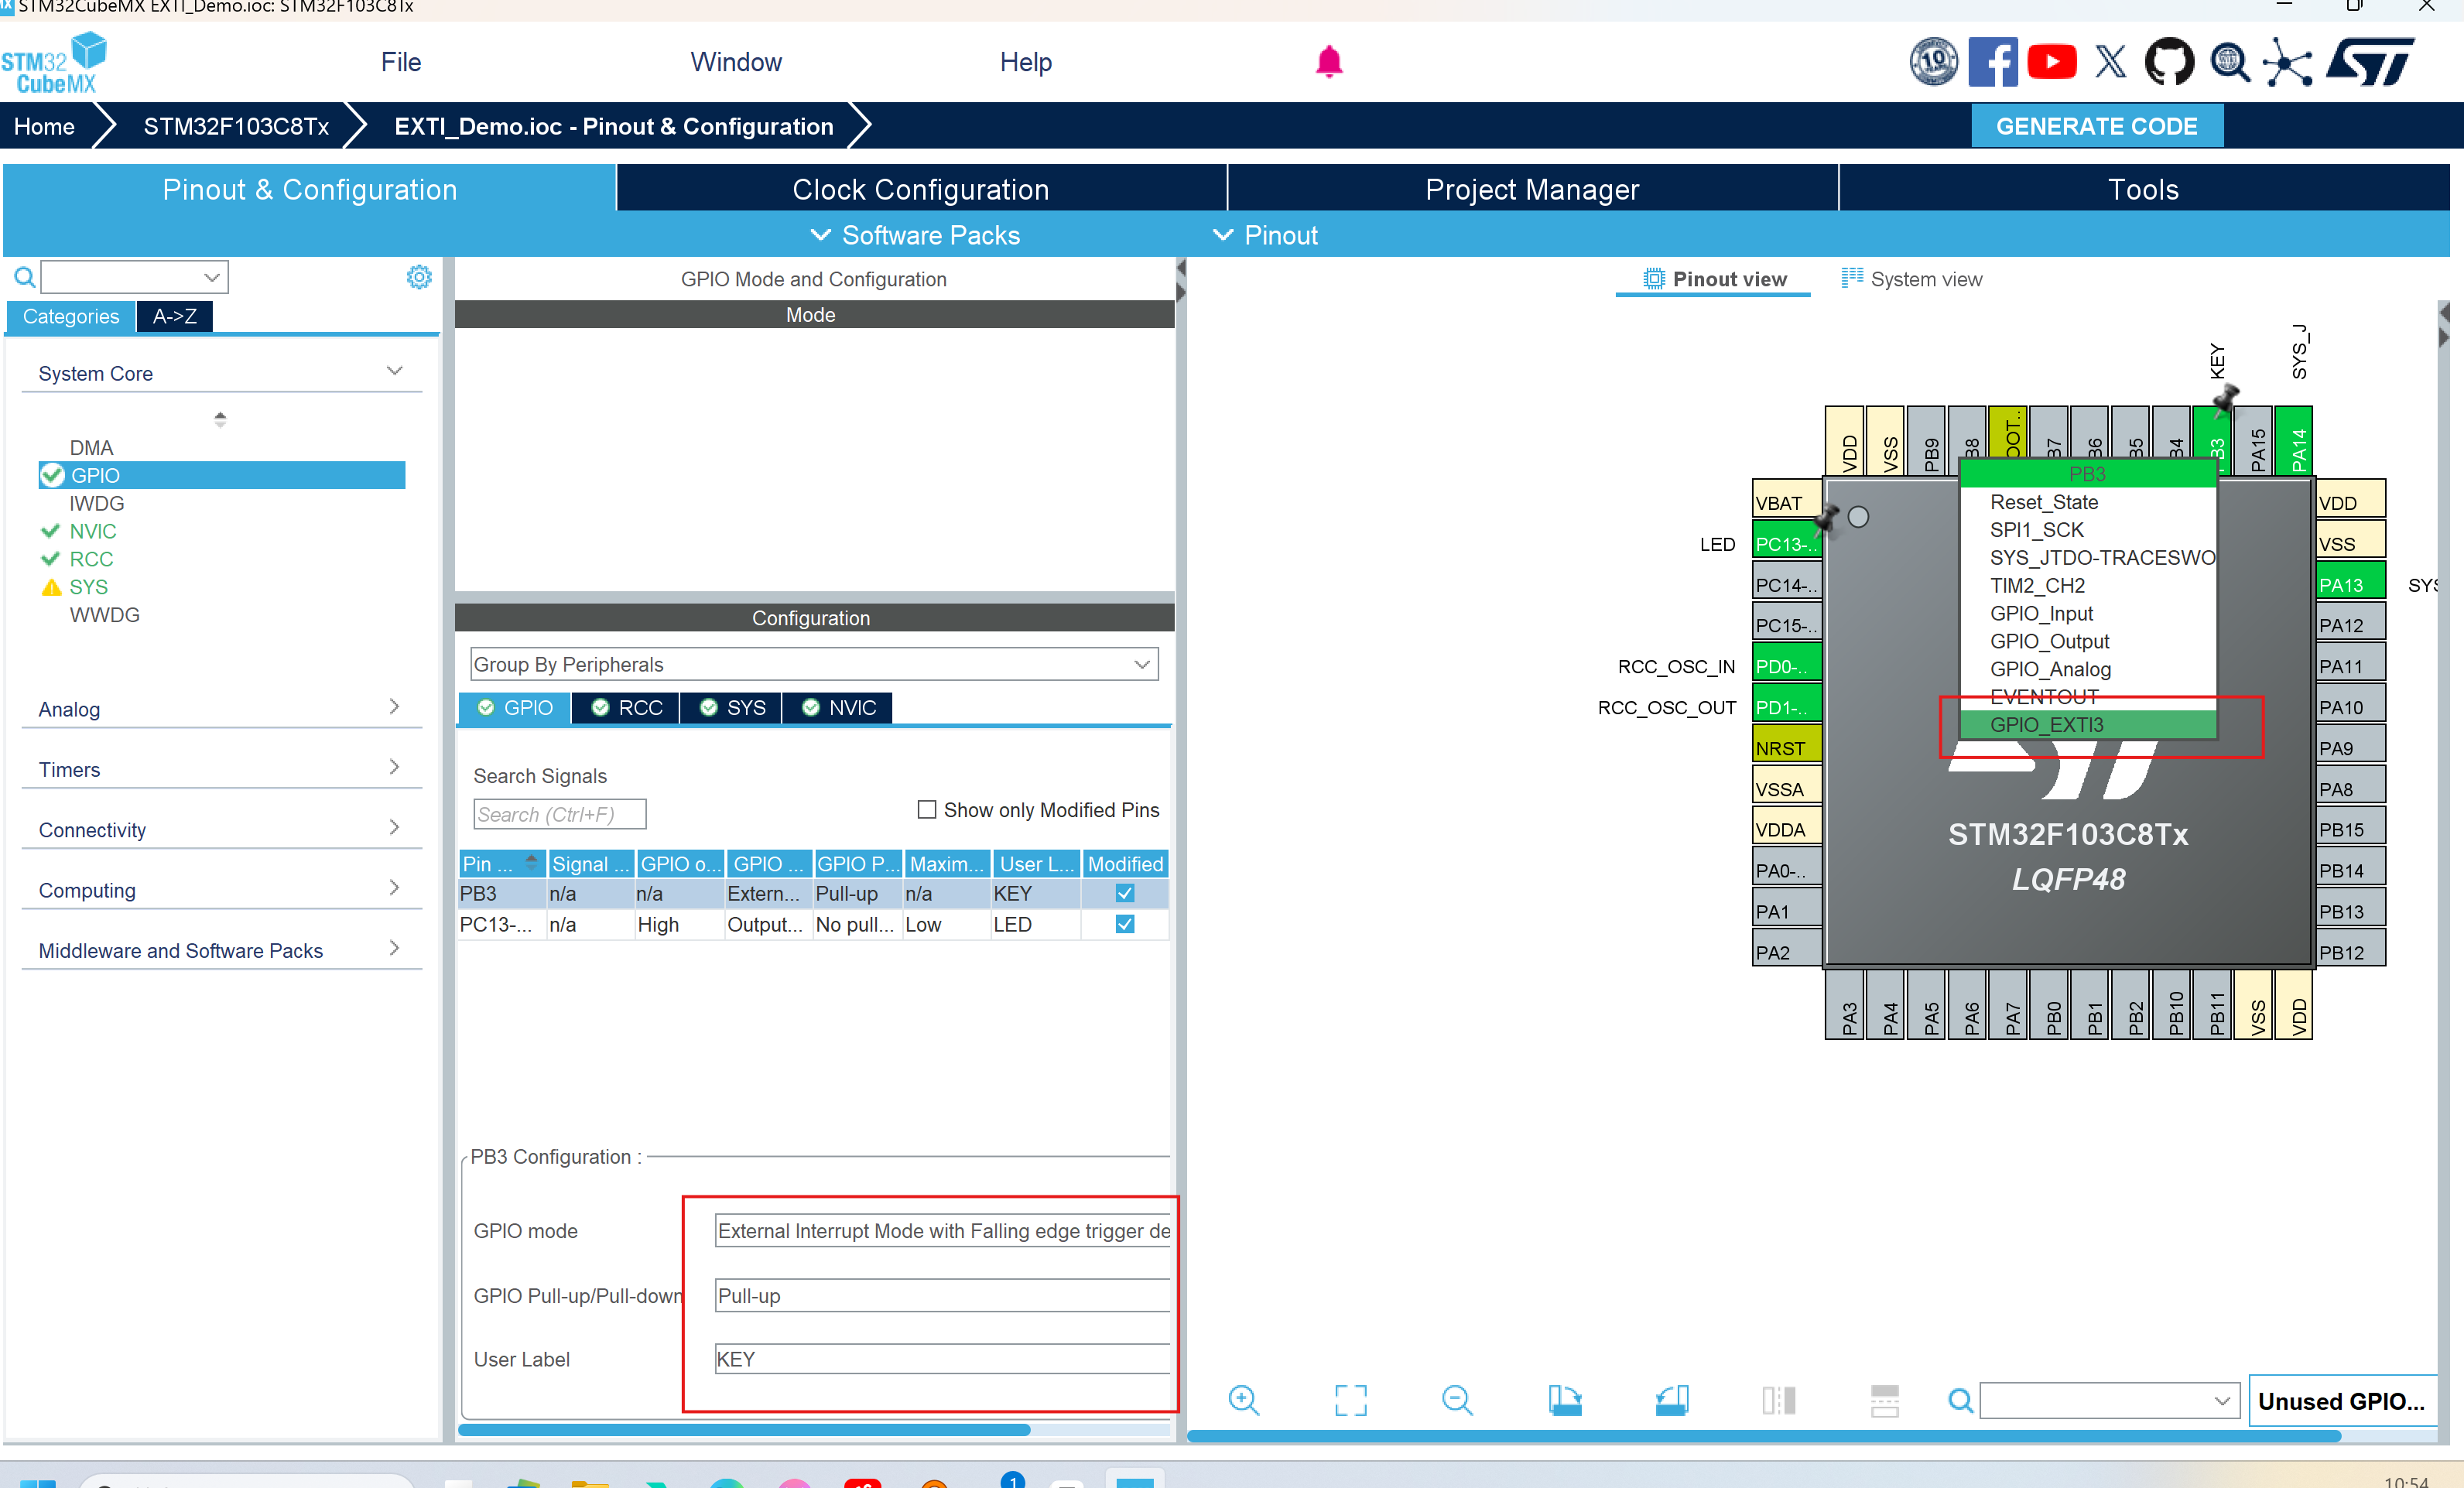Click the Search Signals input field

pyautogui.click(x=559, y=814)
